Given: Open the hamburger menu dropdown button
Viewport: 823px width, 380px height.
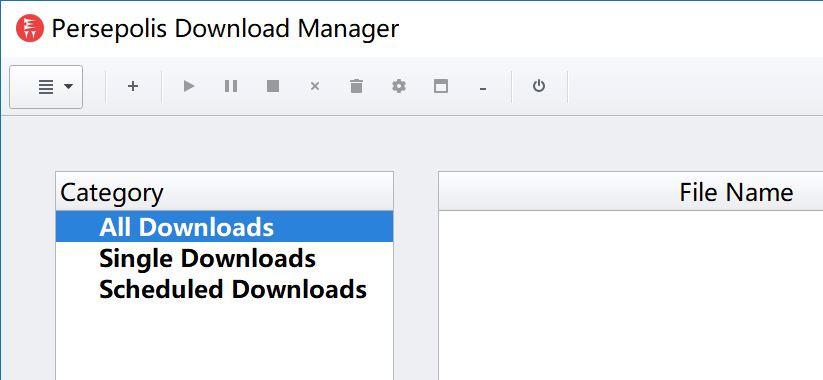Looking at the screenshot, I should click(46, 87).
